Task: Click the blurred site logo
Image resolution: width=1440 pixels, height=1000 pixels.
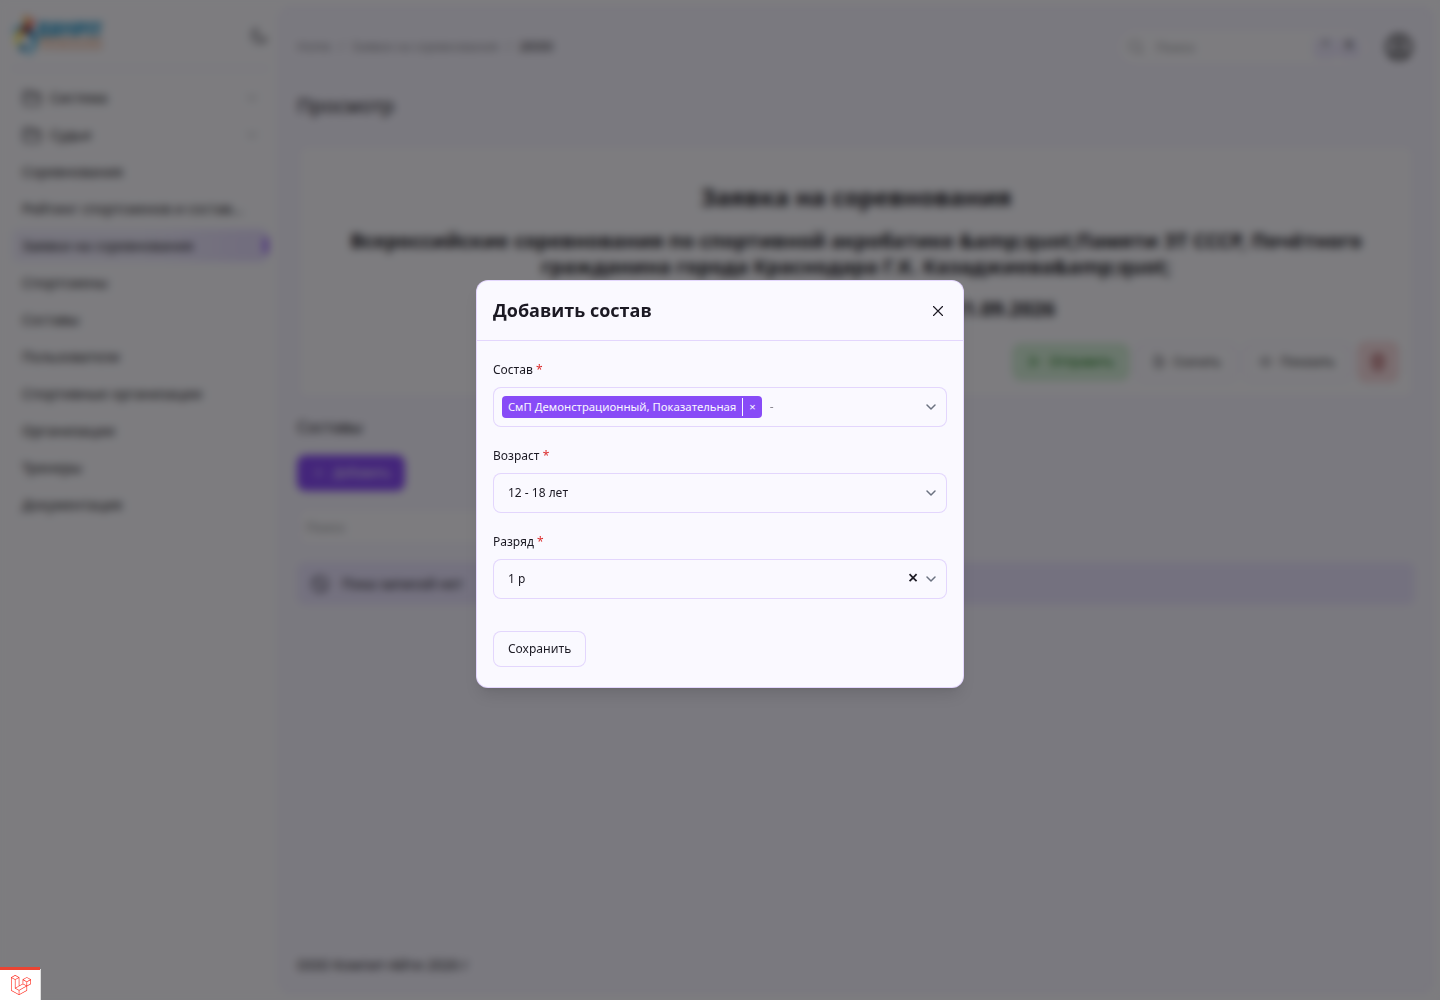Action: [58, 36]
